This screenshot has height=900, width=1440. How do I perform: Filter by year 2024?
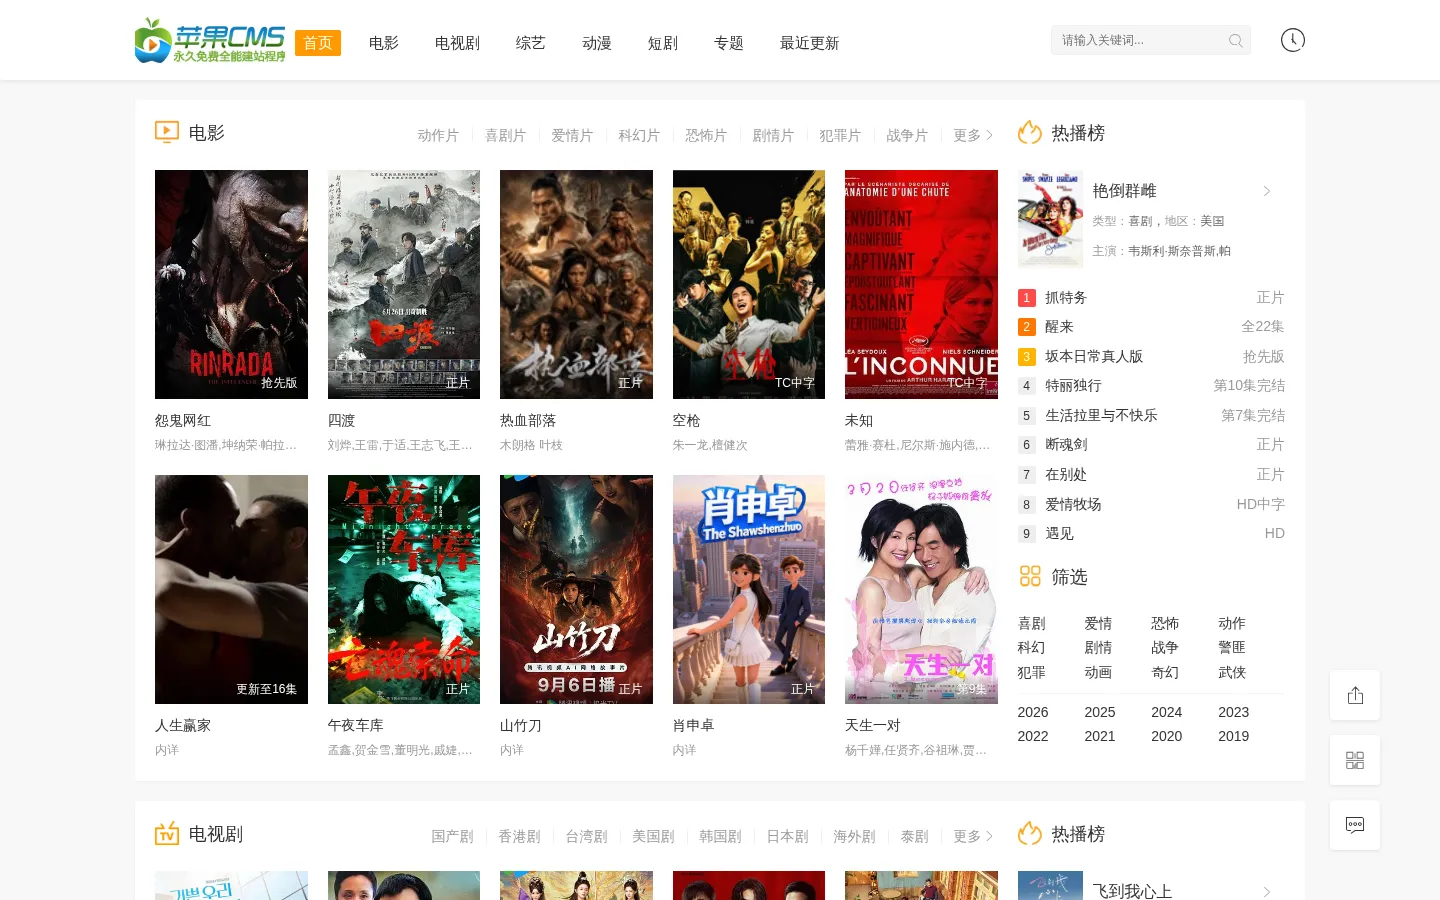point(1167,712)
